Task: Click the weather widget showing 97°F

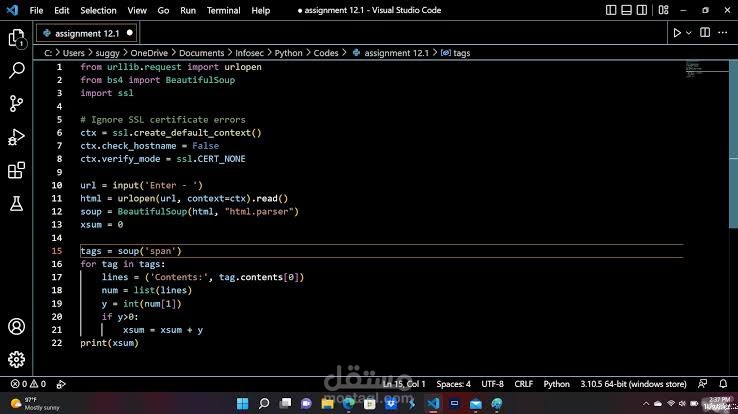Action: coord(35,403)
